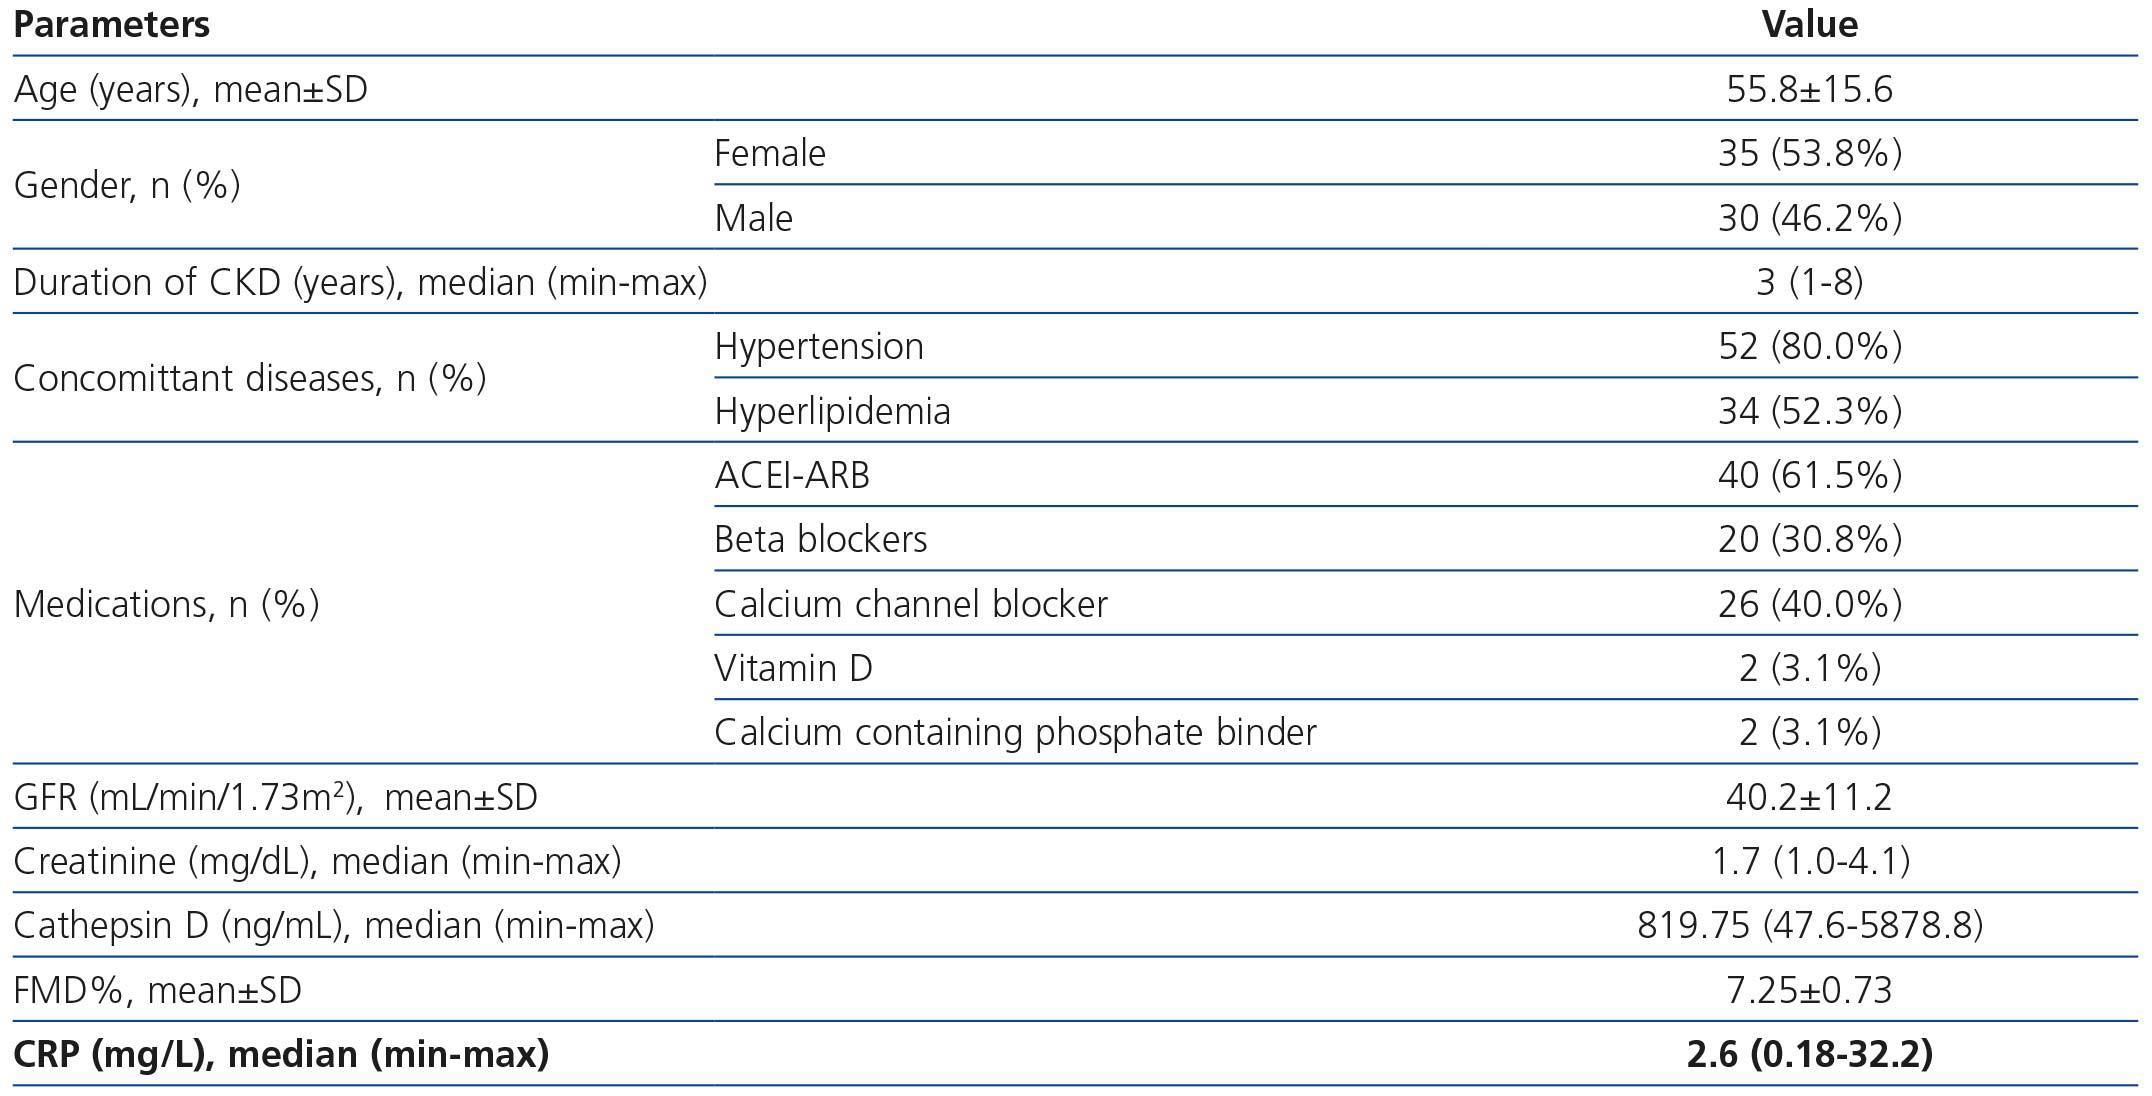Click the Female row label

(x=770, y=154)
